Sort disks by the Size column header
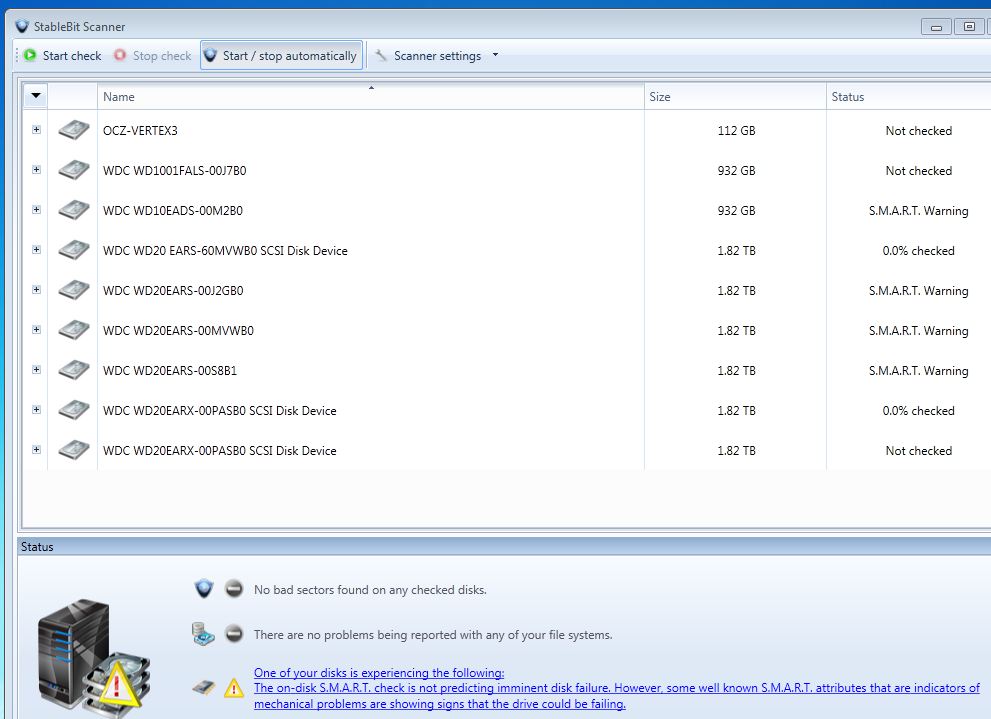 coord(735,97)
